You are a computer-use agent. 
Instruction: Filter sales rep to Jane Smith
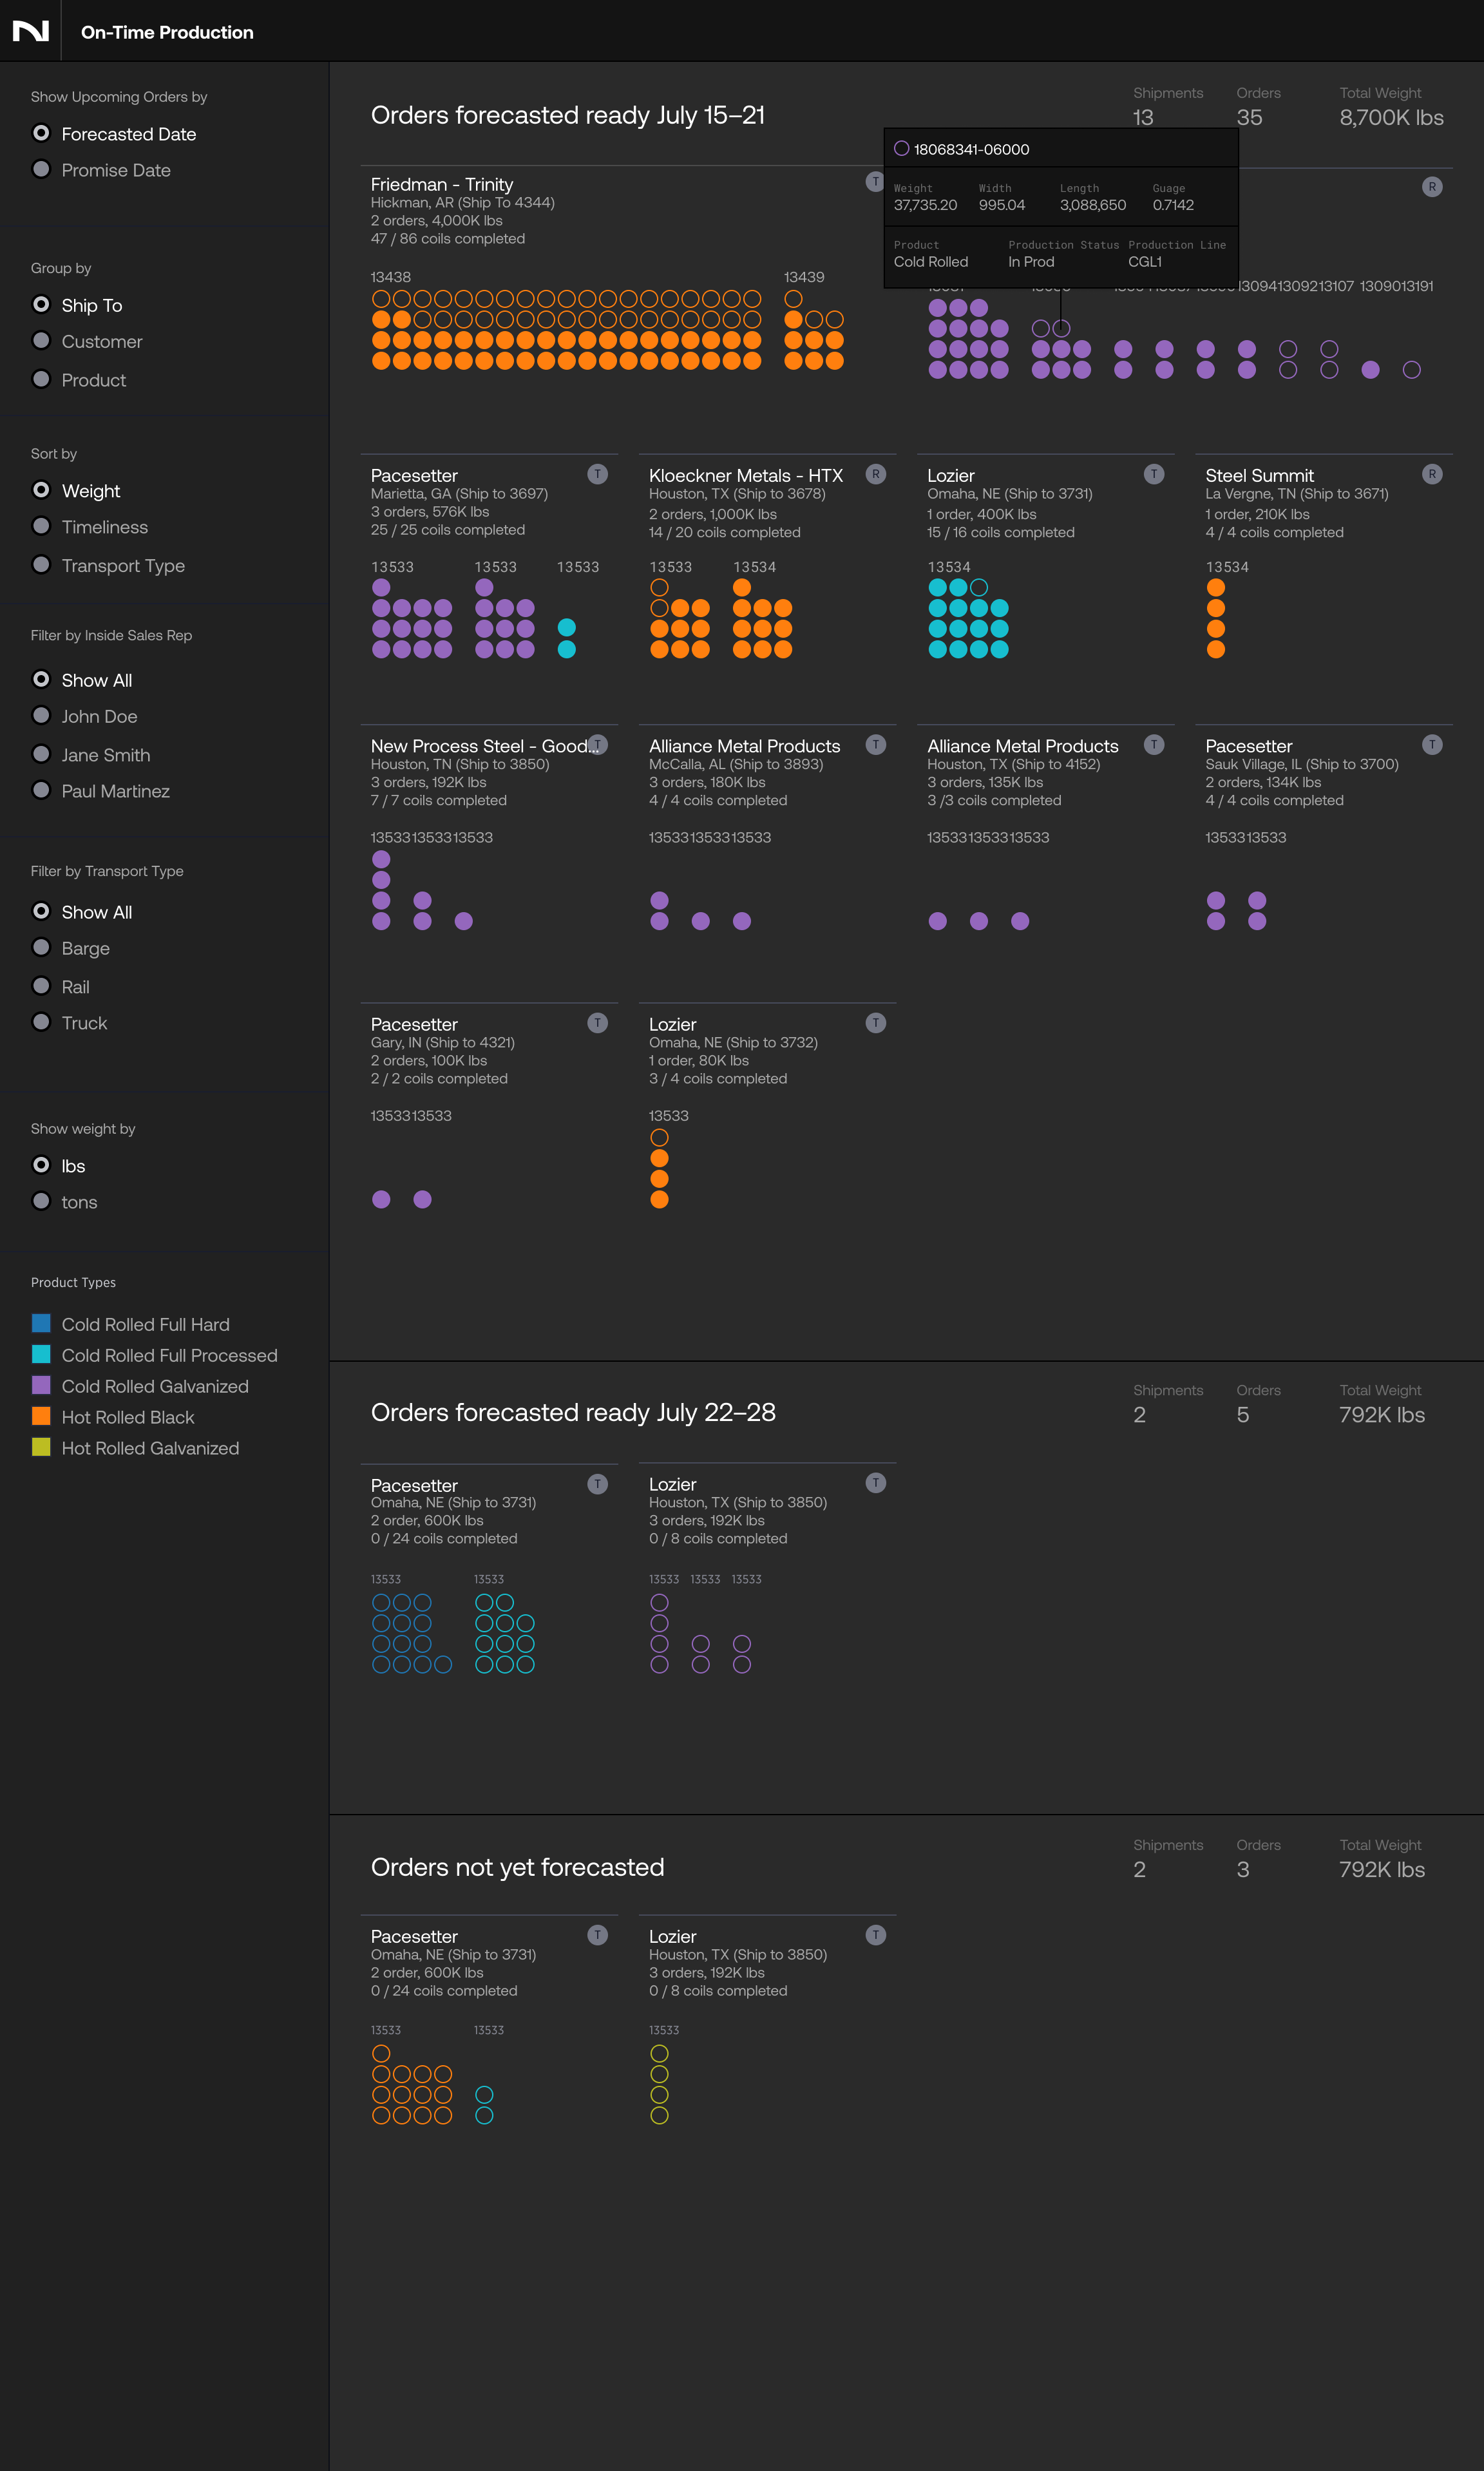(x=41, y=754)
